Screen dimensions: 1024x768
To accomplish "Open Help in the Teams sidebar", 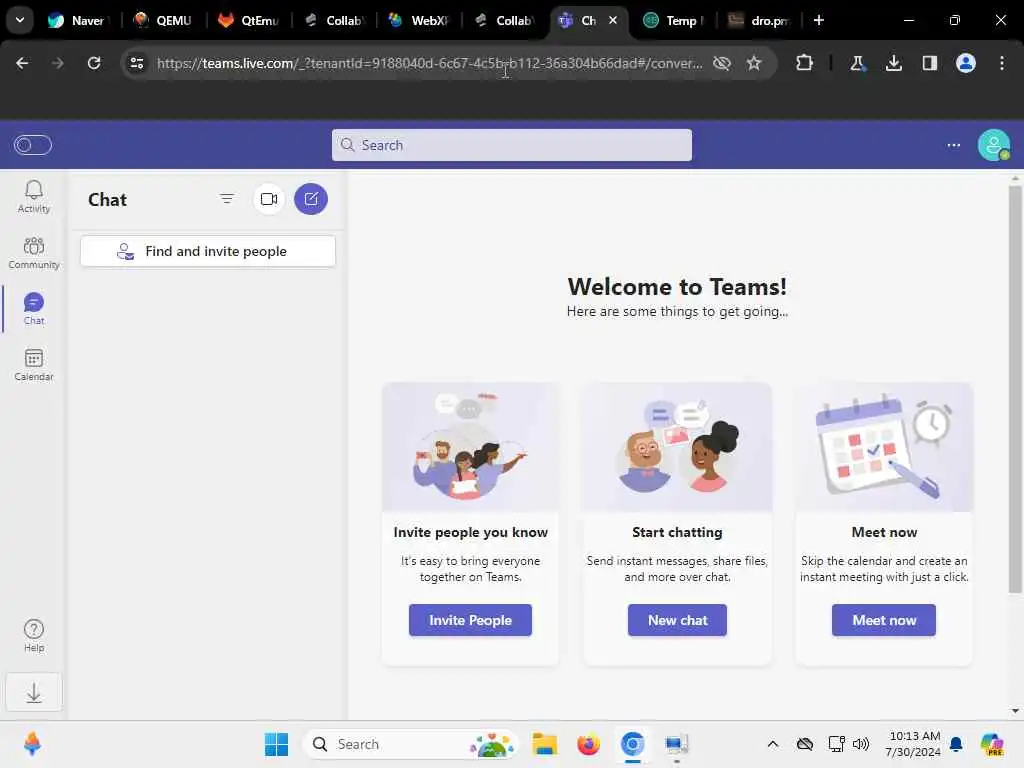I will click(34, 635).
